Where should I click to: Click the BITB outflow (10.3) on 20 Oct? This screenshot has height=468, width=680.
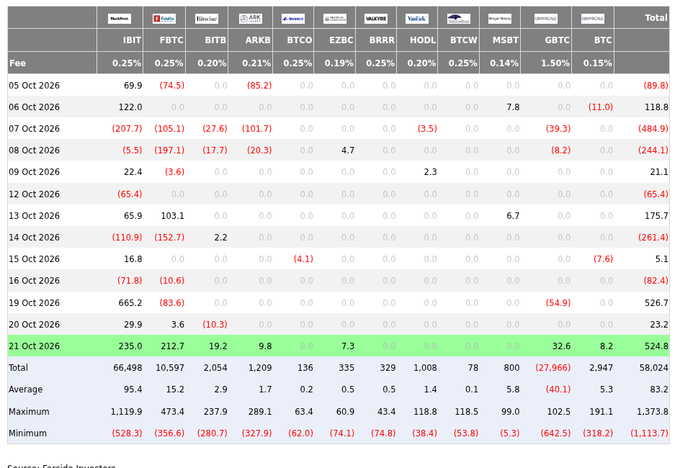pyautogui.click(x=215, y=324)
